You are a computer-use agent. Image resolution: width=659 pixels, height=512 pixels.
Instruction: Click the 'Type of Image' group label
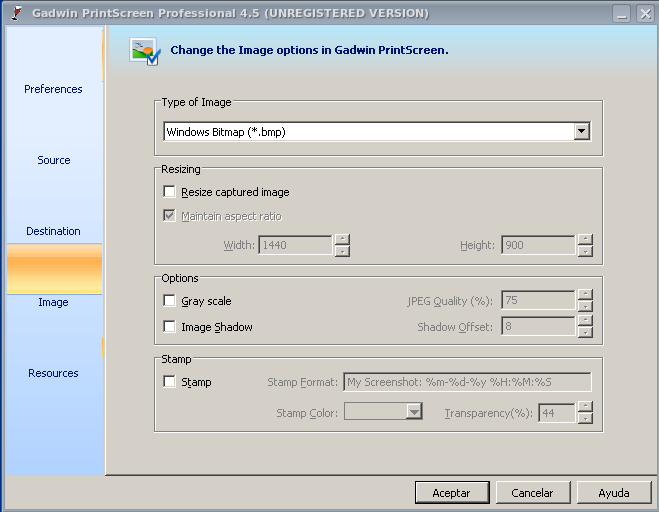pos(196,102)
